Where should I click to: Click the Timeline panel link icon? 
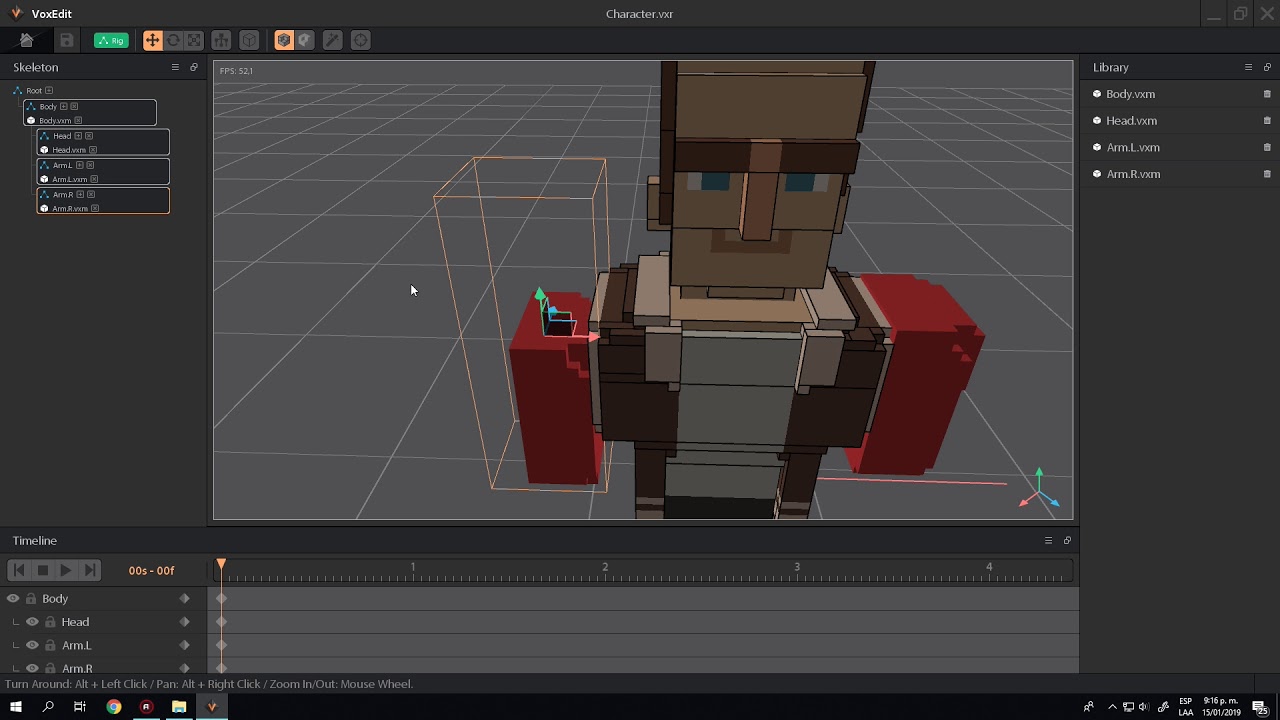pyautogui.click(x=1067, y=540)
